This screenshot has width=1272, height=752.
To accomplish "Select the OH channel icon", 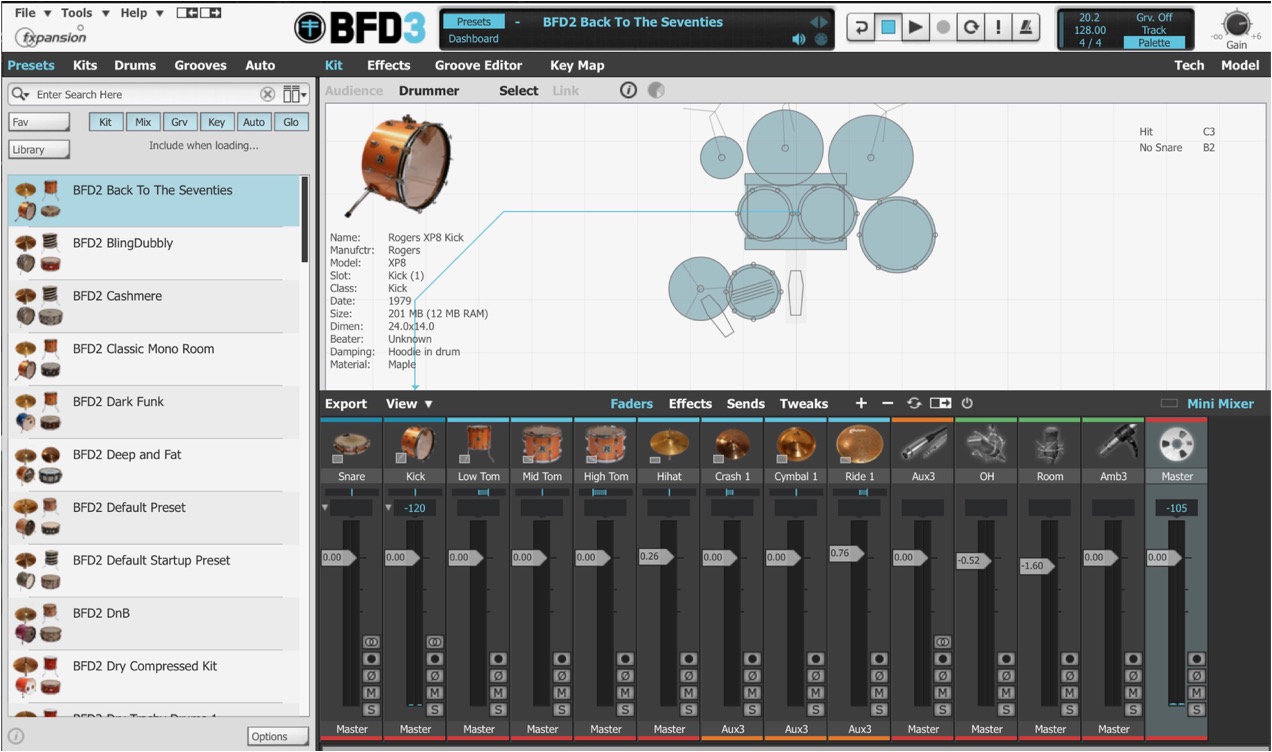I will (x=987, y=444).
